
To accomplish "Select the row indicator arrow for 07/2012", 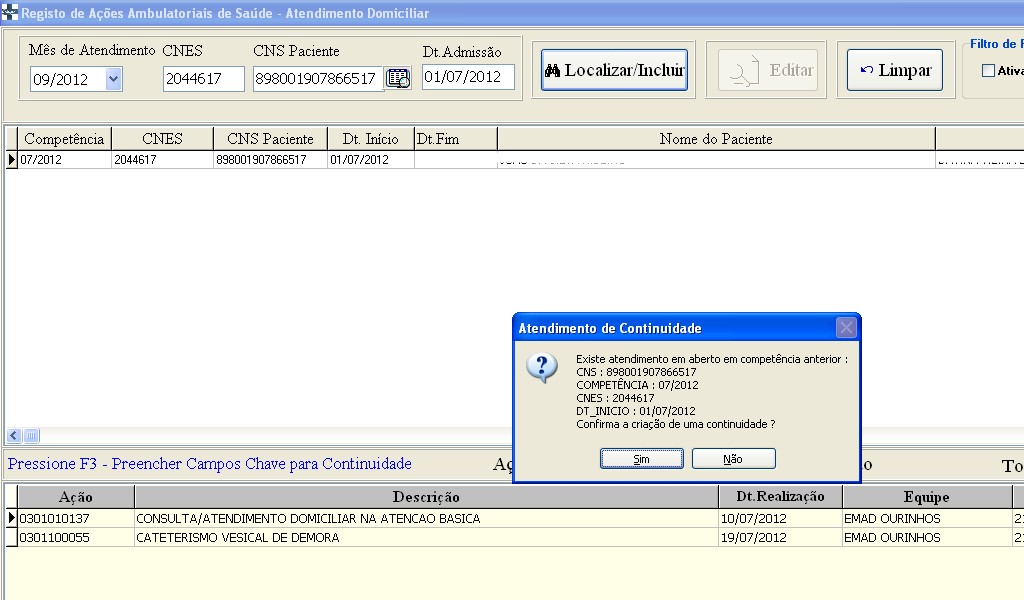I will click(x=11, y=159).
